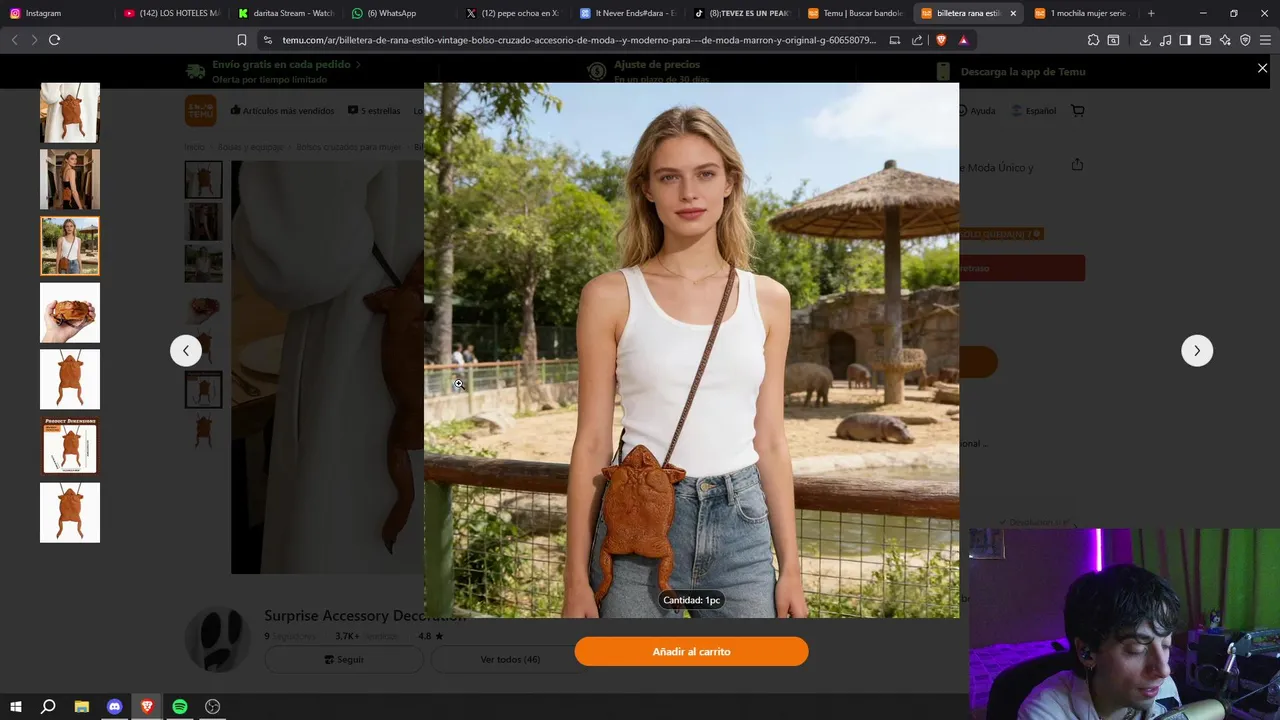Open the browser extensions puzzle icon
1280x720 pixels.
point(1093,40)
